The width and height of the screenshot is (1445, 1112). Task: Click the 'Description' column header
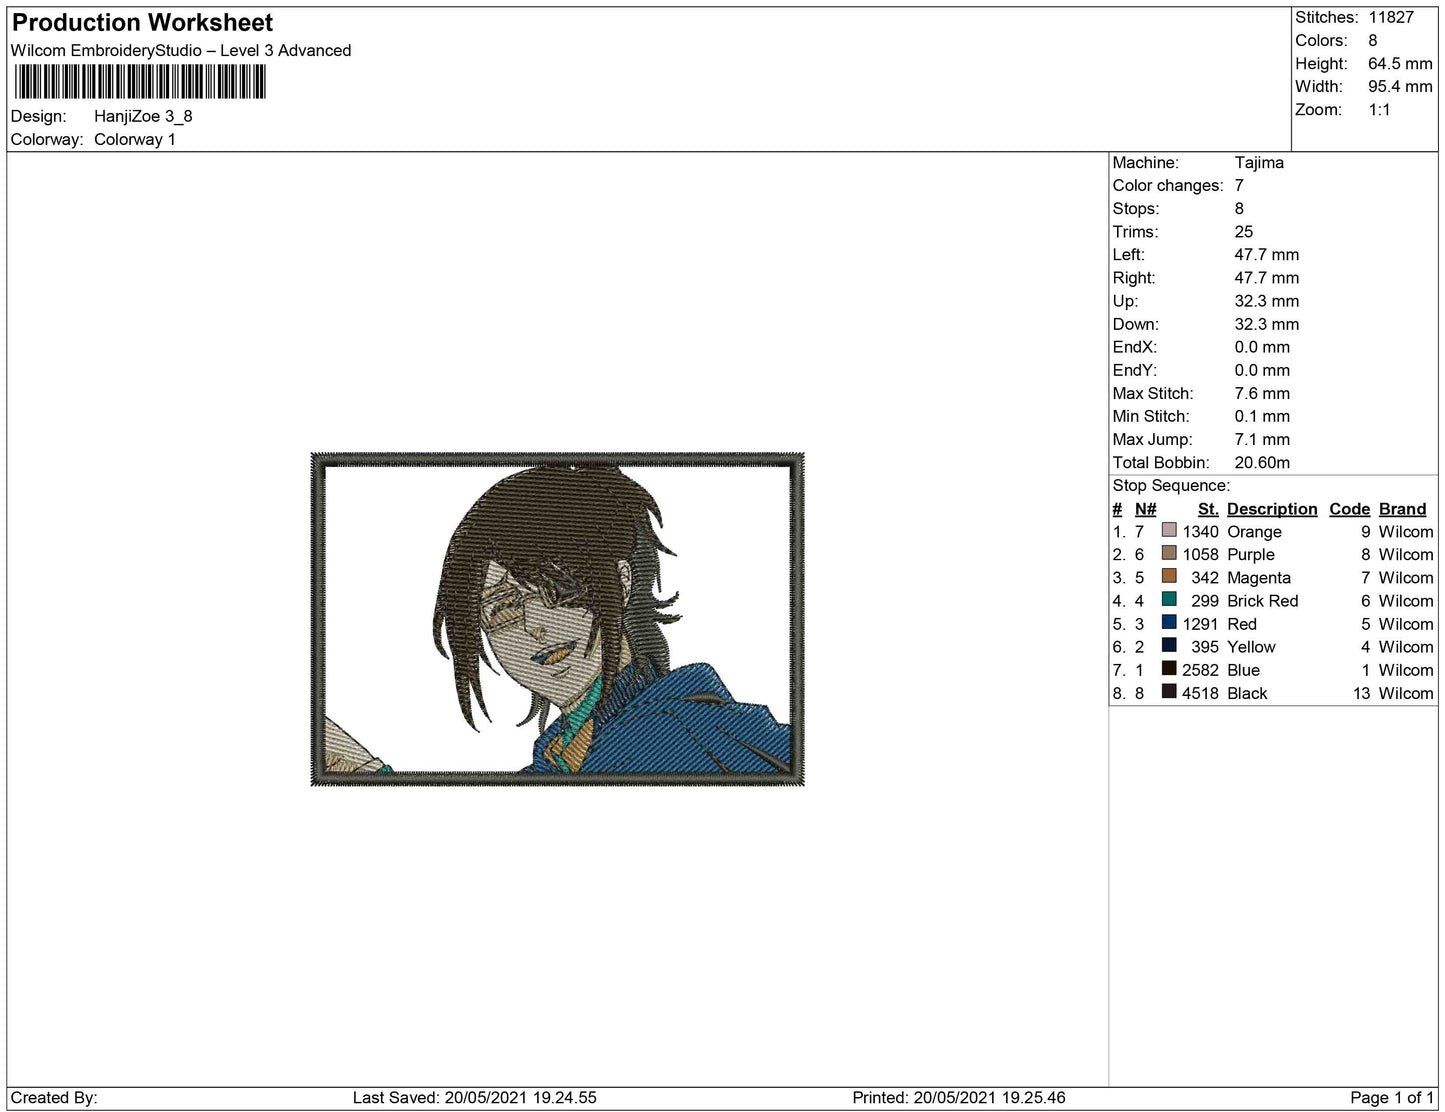pos(1272,509)
